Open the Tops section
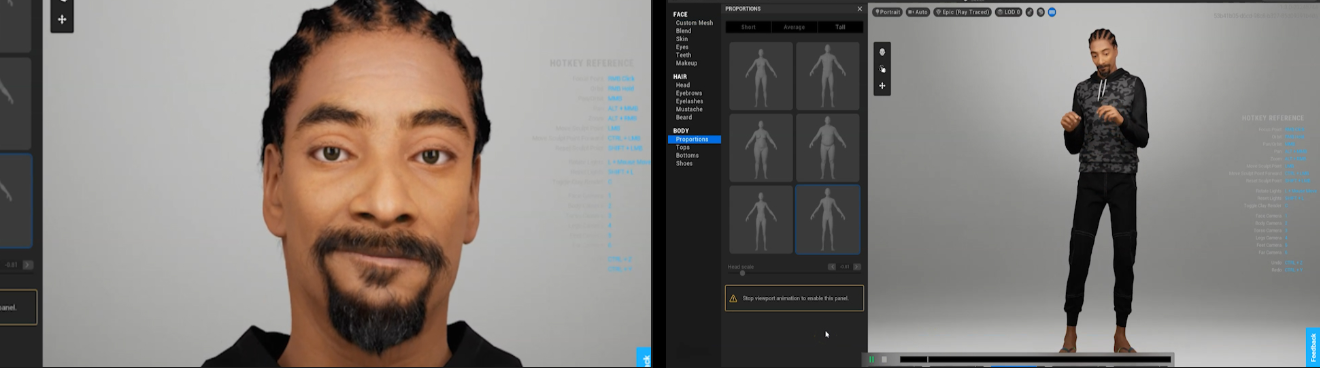The width and height of the screenshot is (1320, 368). pyautogui.click(x=683, y=147)
